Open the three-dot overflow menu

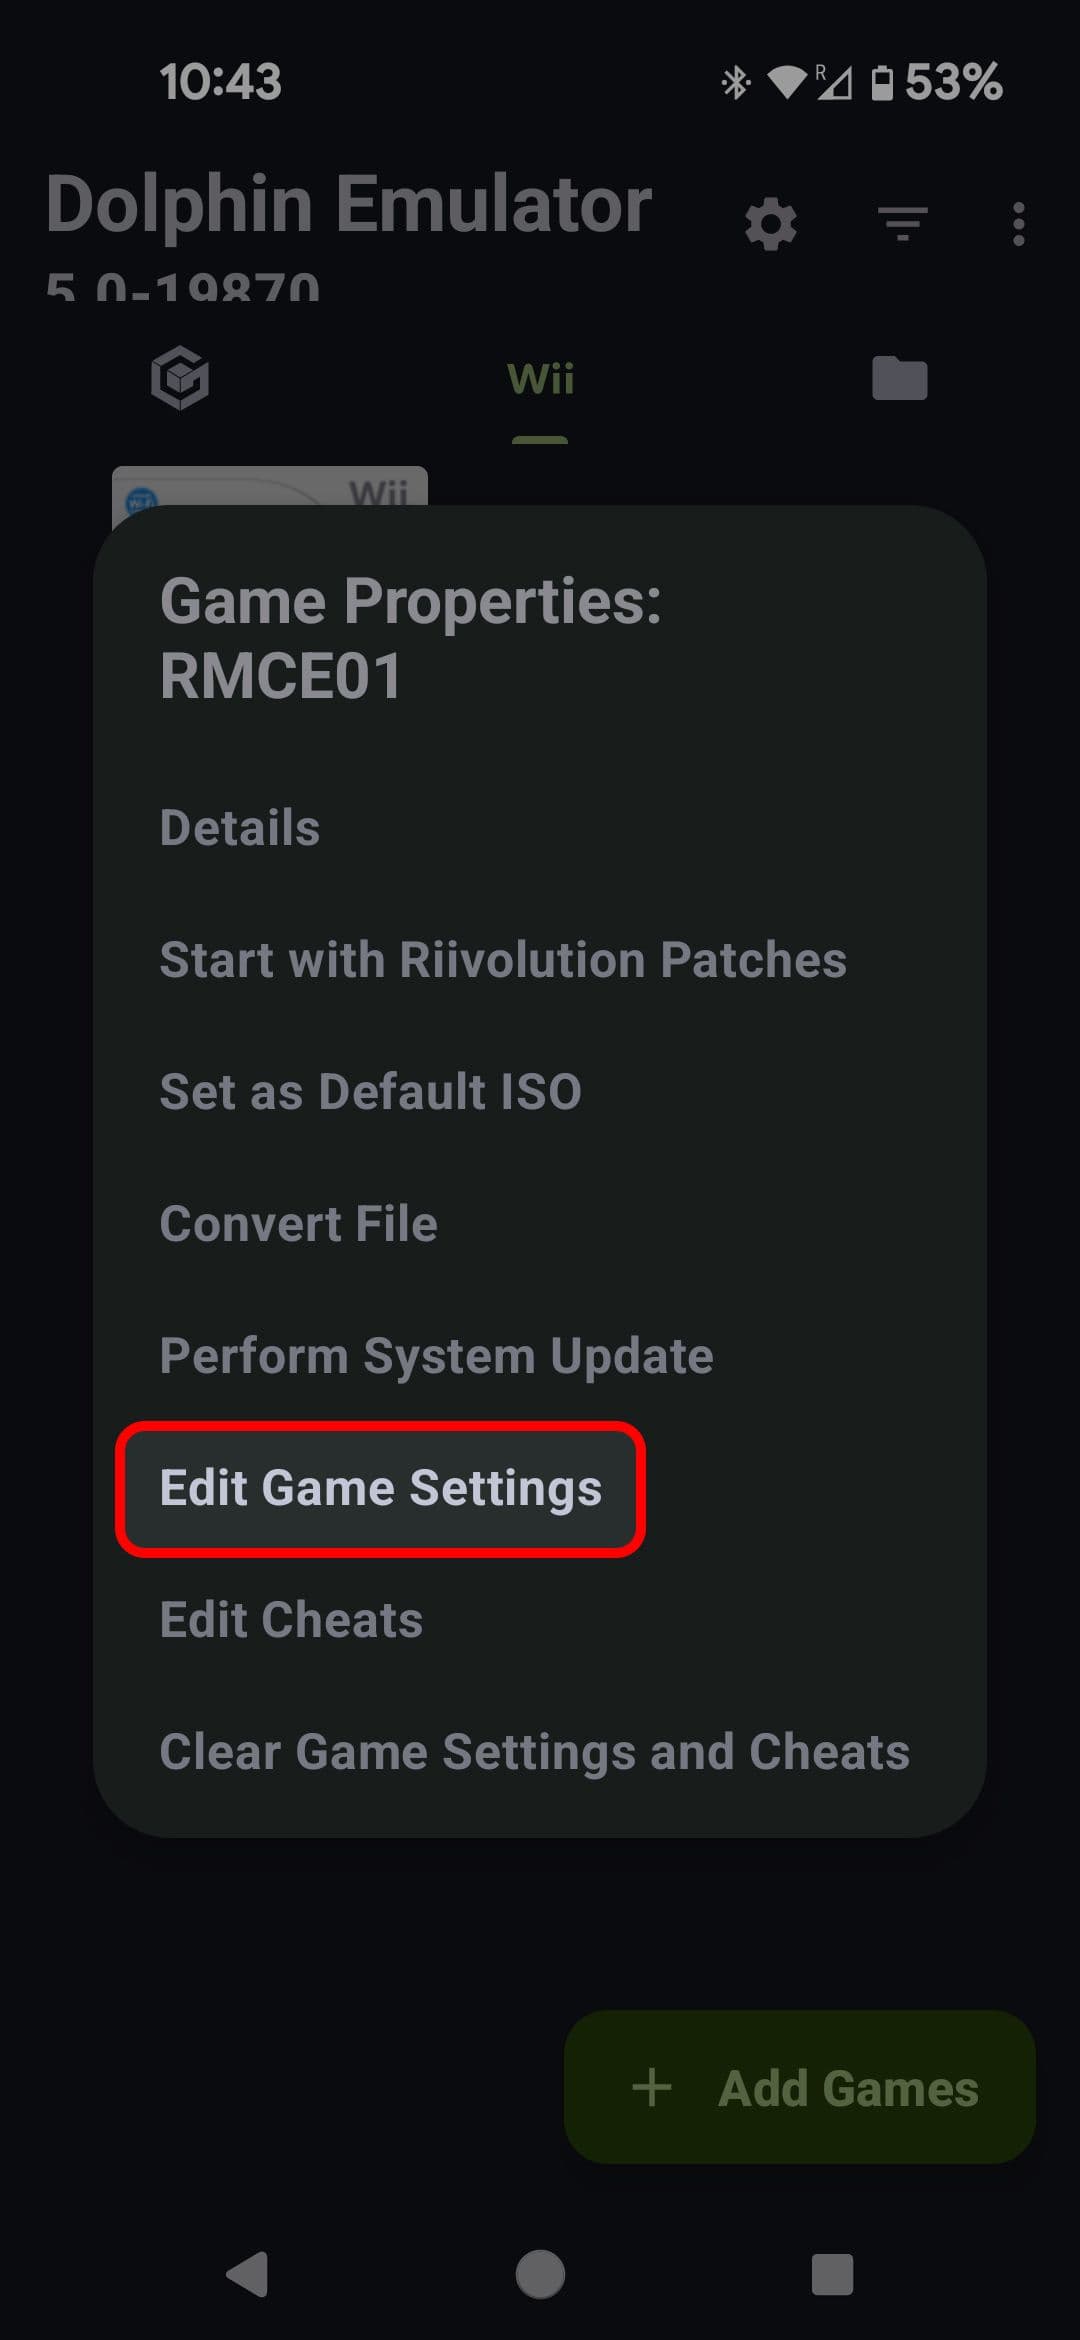(1018, 224)
